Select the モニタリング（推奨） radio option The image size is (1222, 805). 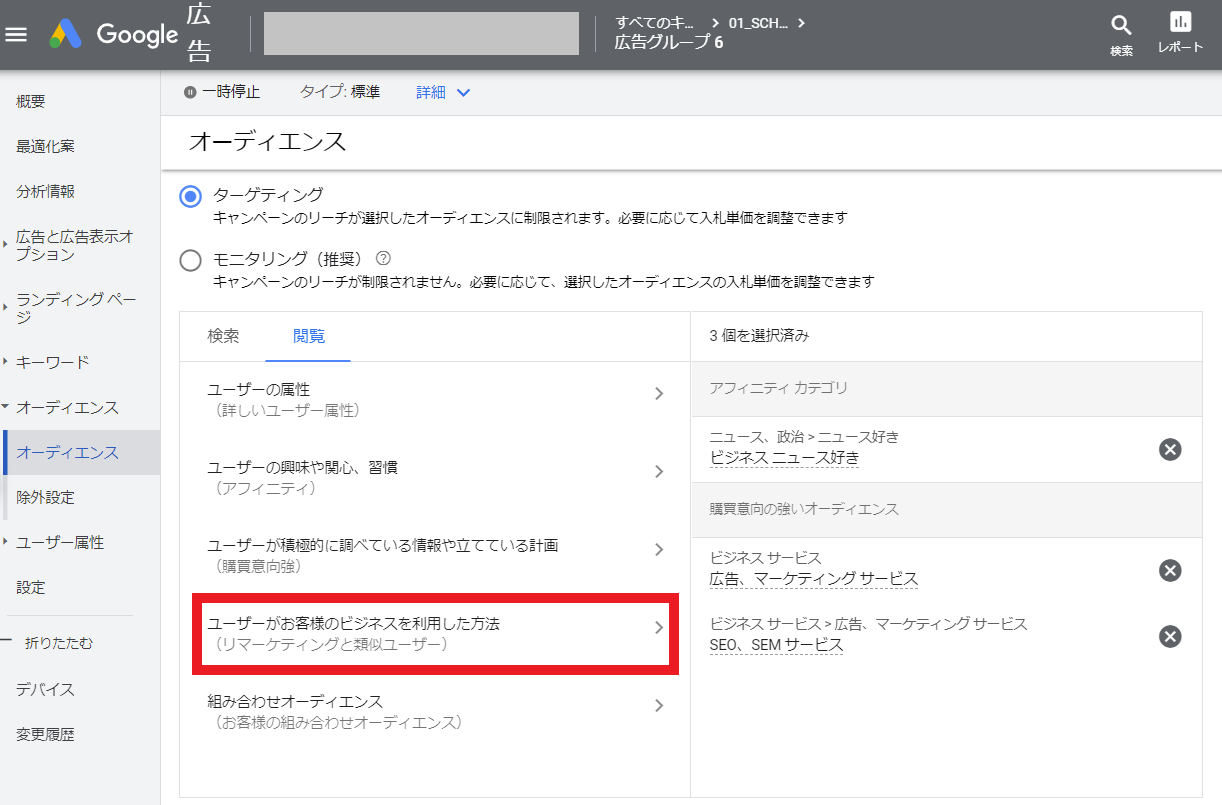190,261
